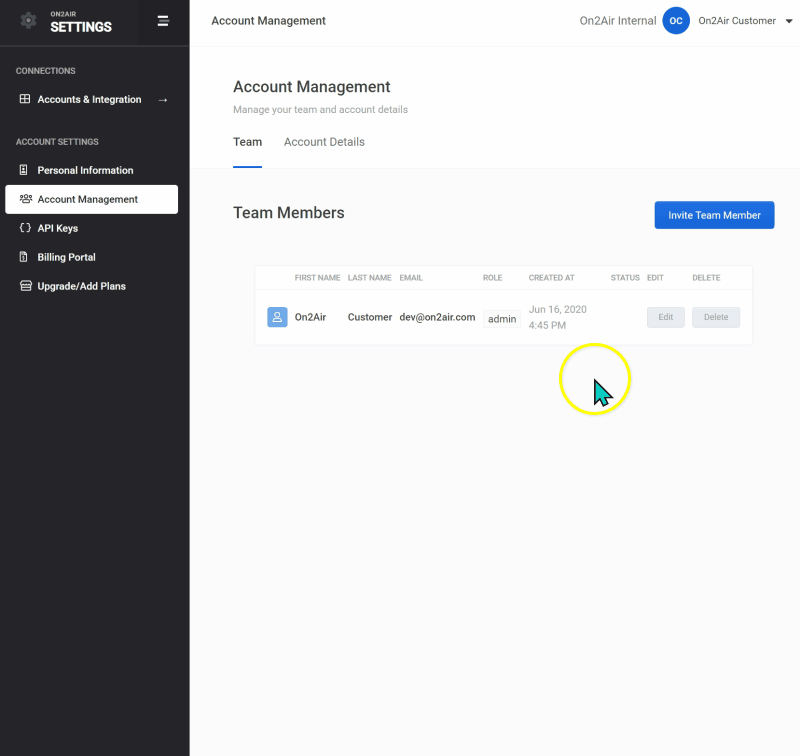Click the Billing Portal document icon
Screen dimensions: 800x756
25,257
